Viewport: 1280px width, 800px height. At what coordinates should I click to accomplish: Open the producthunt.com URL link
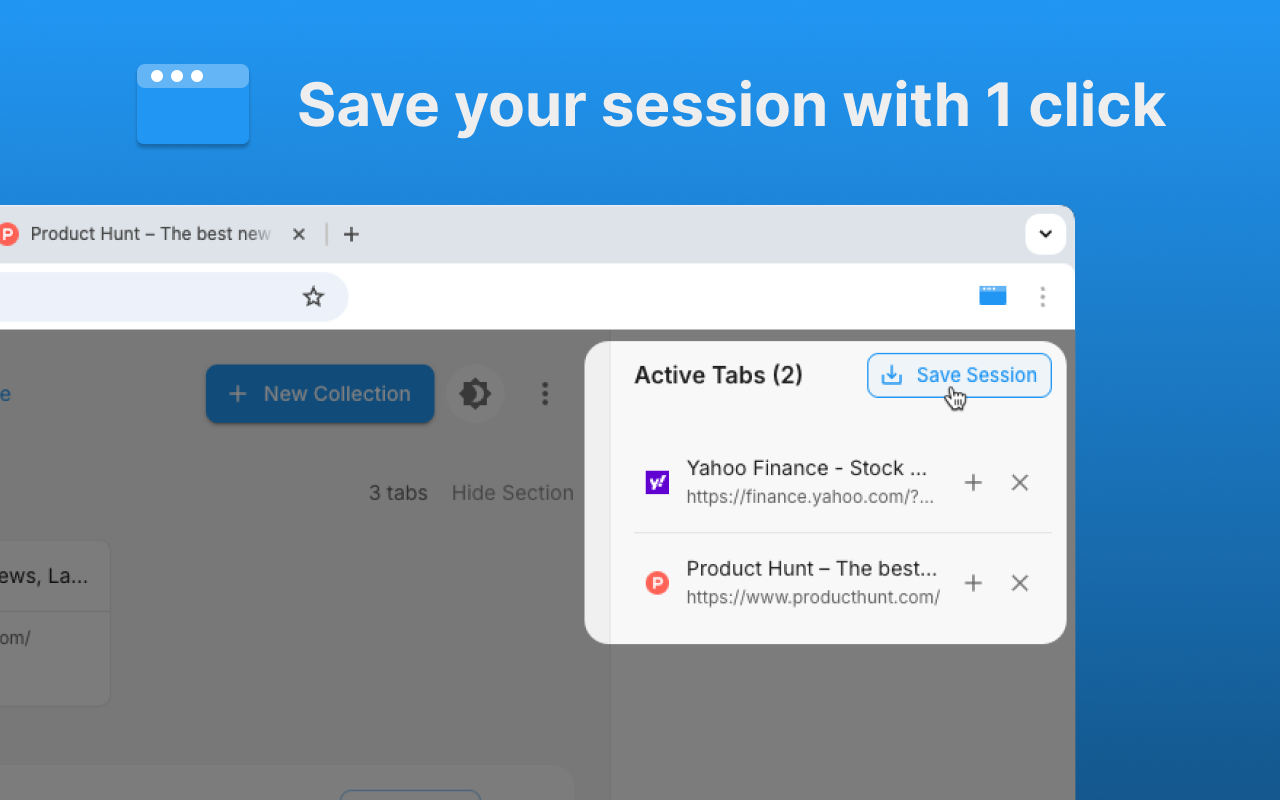coord(813,596)
